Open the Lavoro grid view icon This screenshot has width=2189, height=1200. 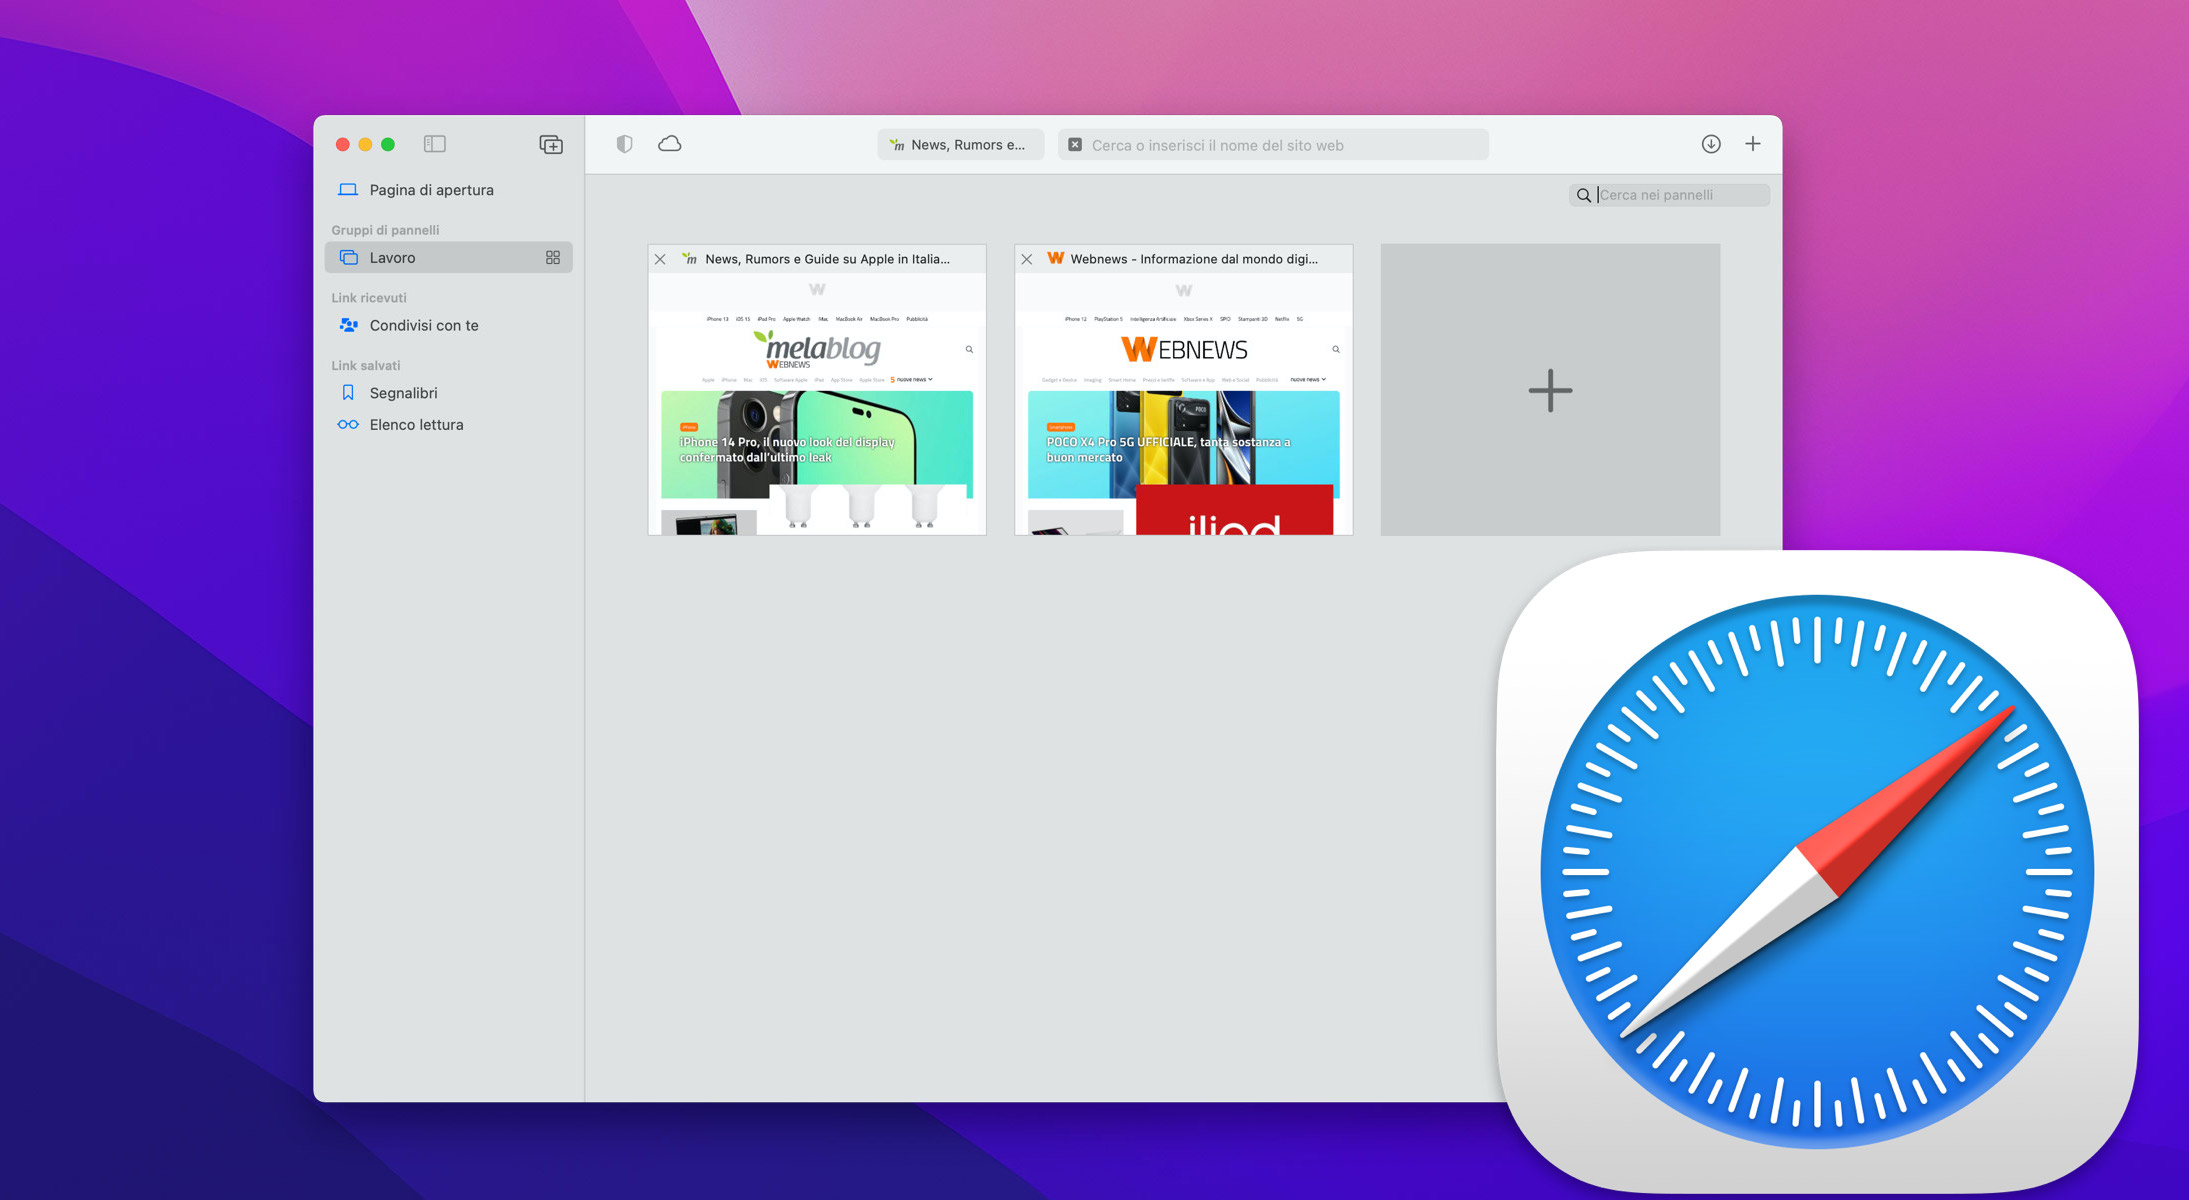click(x=552, y=257)
